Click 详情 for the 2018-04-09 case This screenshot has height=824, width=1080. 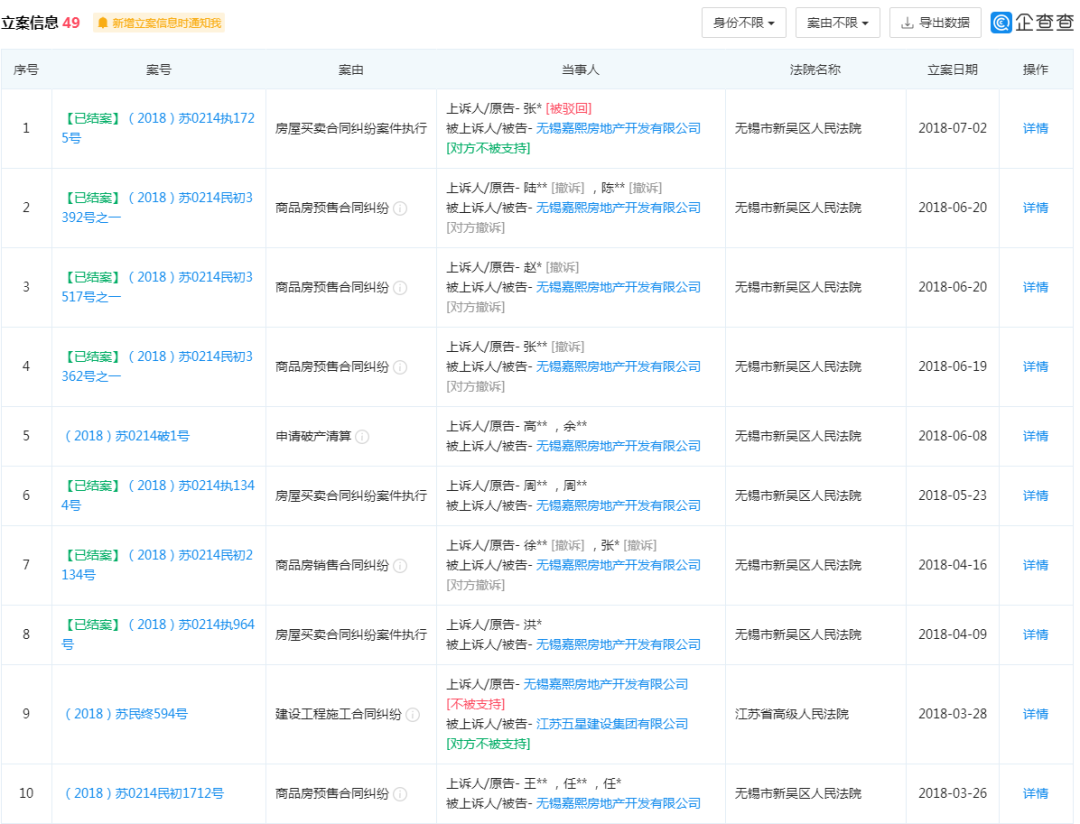[1035, 635]
